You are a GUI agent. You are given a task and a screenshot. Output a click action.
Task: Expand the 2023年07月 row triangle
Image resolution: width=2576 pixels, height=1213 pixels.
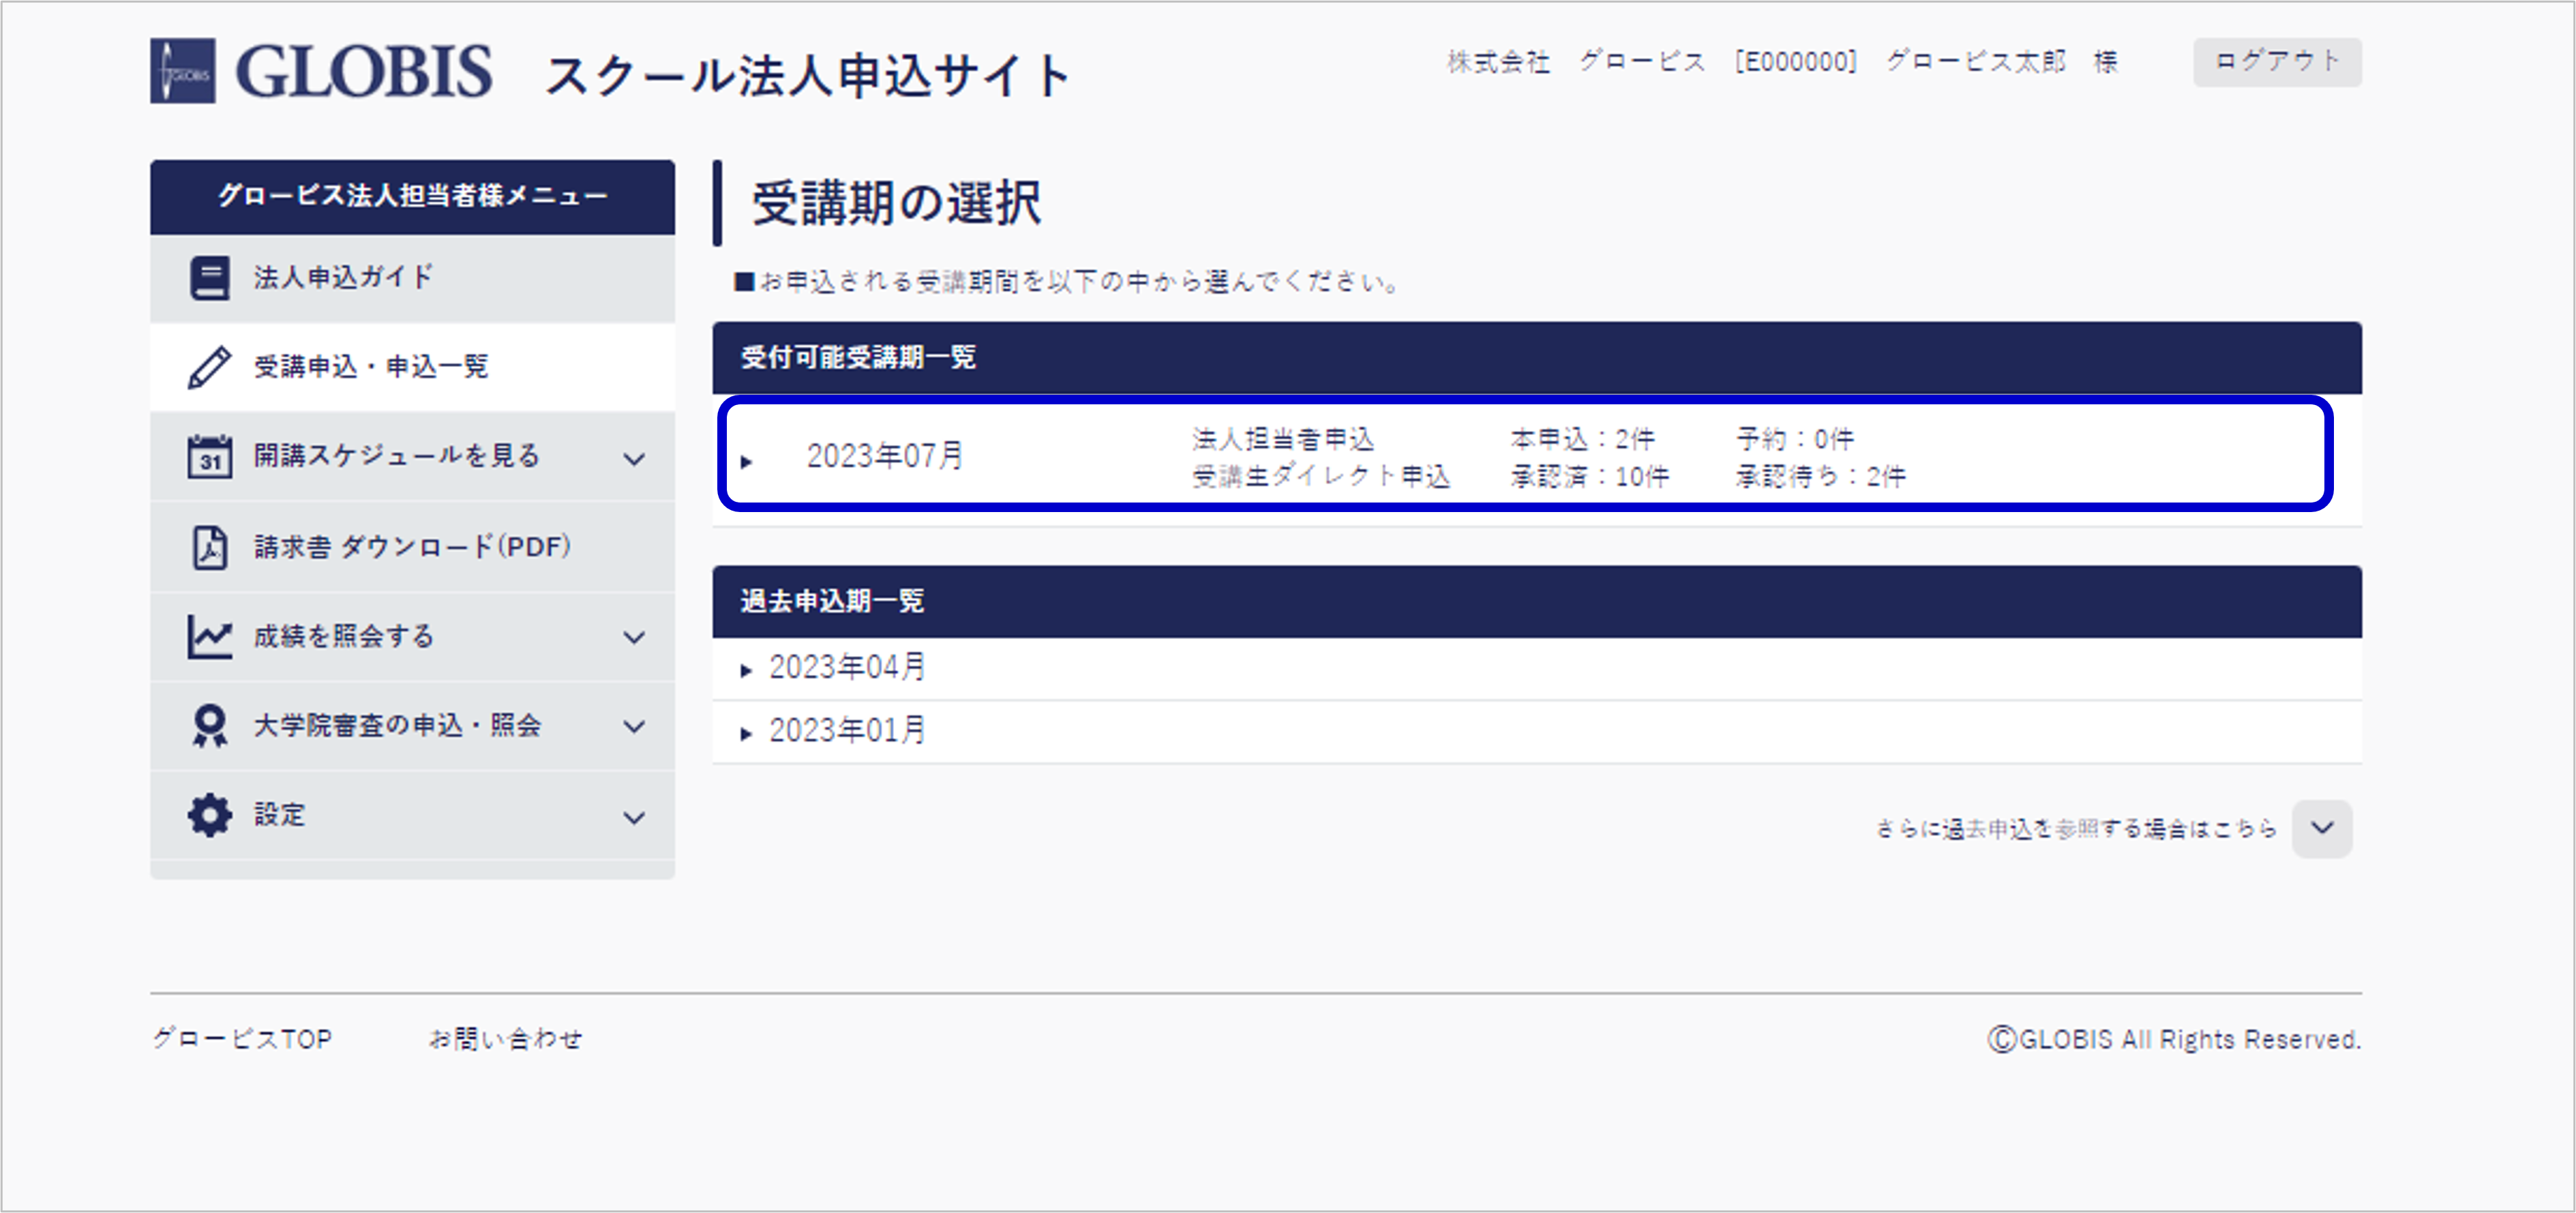(746, 462)
